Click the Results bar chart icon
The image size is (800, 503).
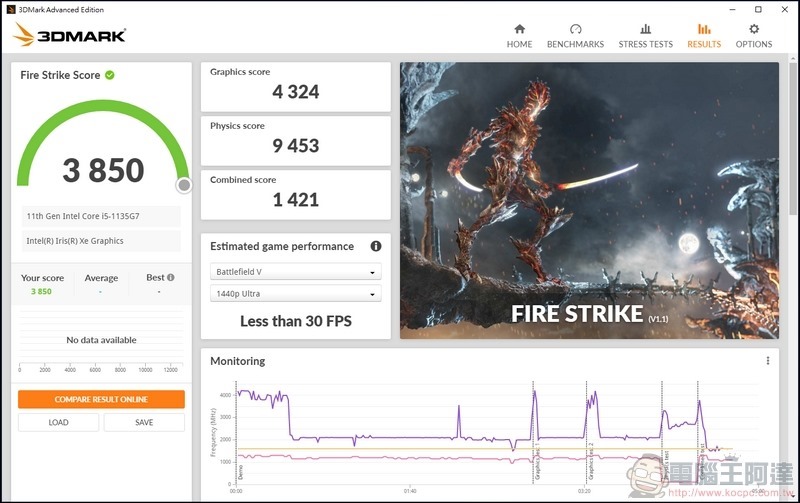[x=704, y=30]
